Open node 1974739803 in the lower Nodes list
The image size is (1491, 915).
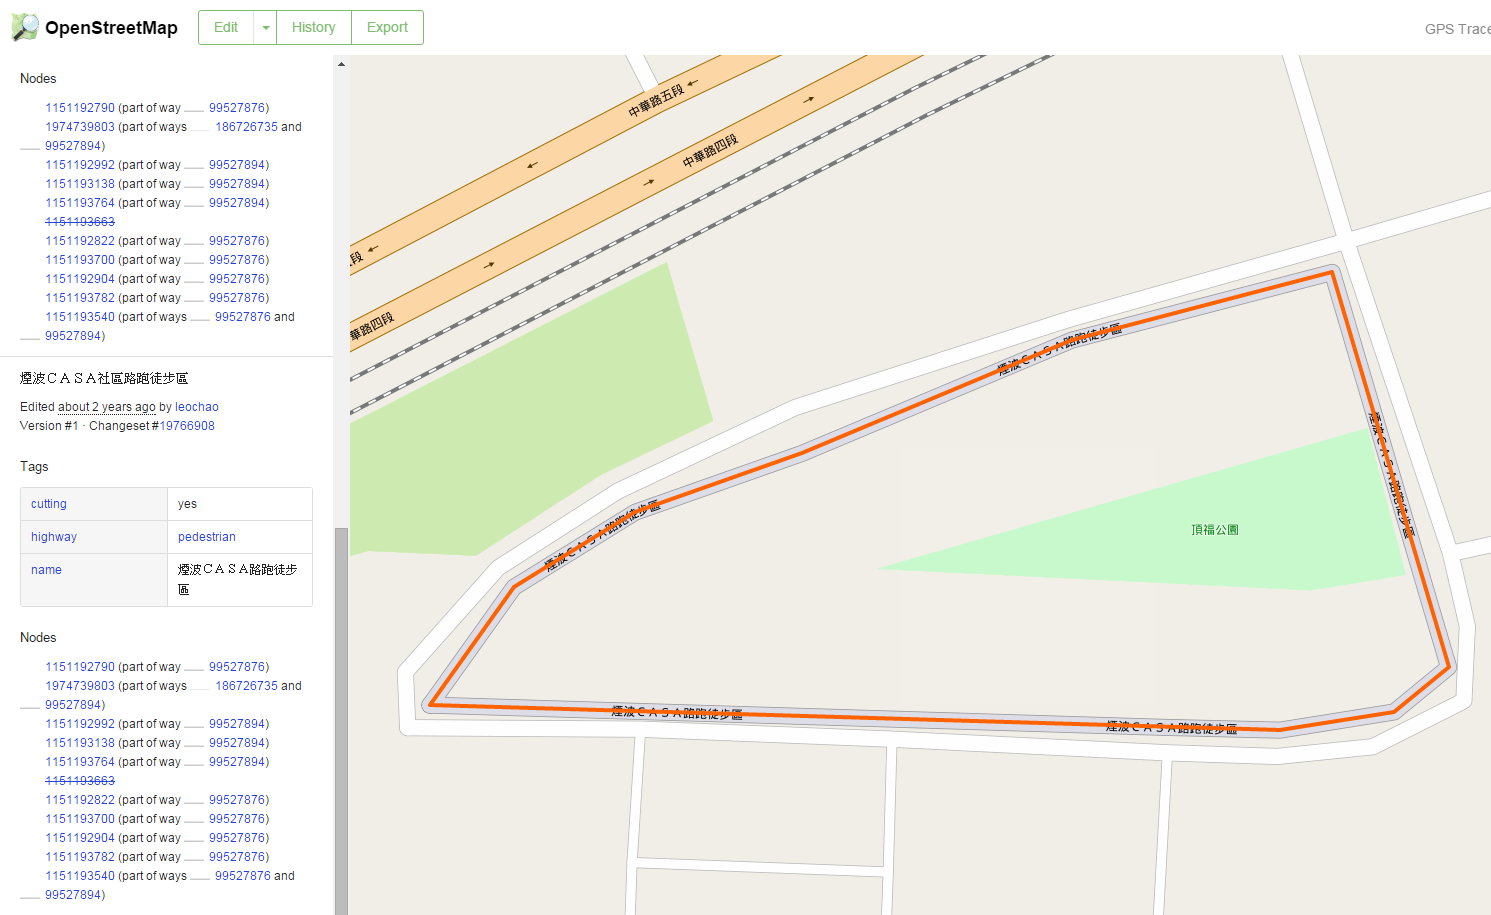tap(80, 686)
